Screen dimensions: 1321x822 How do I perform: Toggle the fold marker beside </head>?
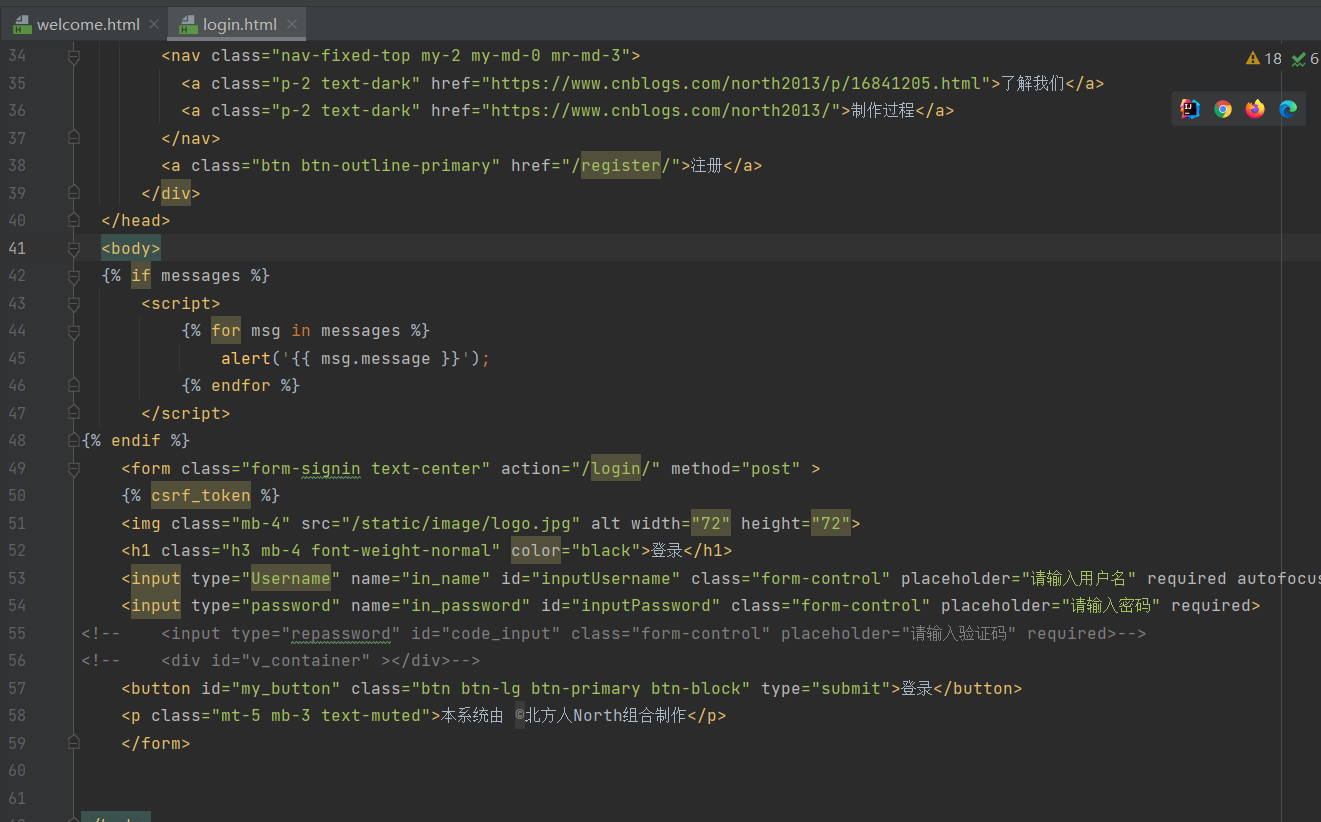coord(73,220)
